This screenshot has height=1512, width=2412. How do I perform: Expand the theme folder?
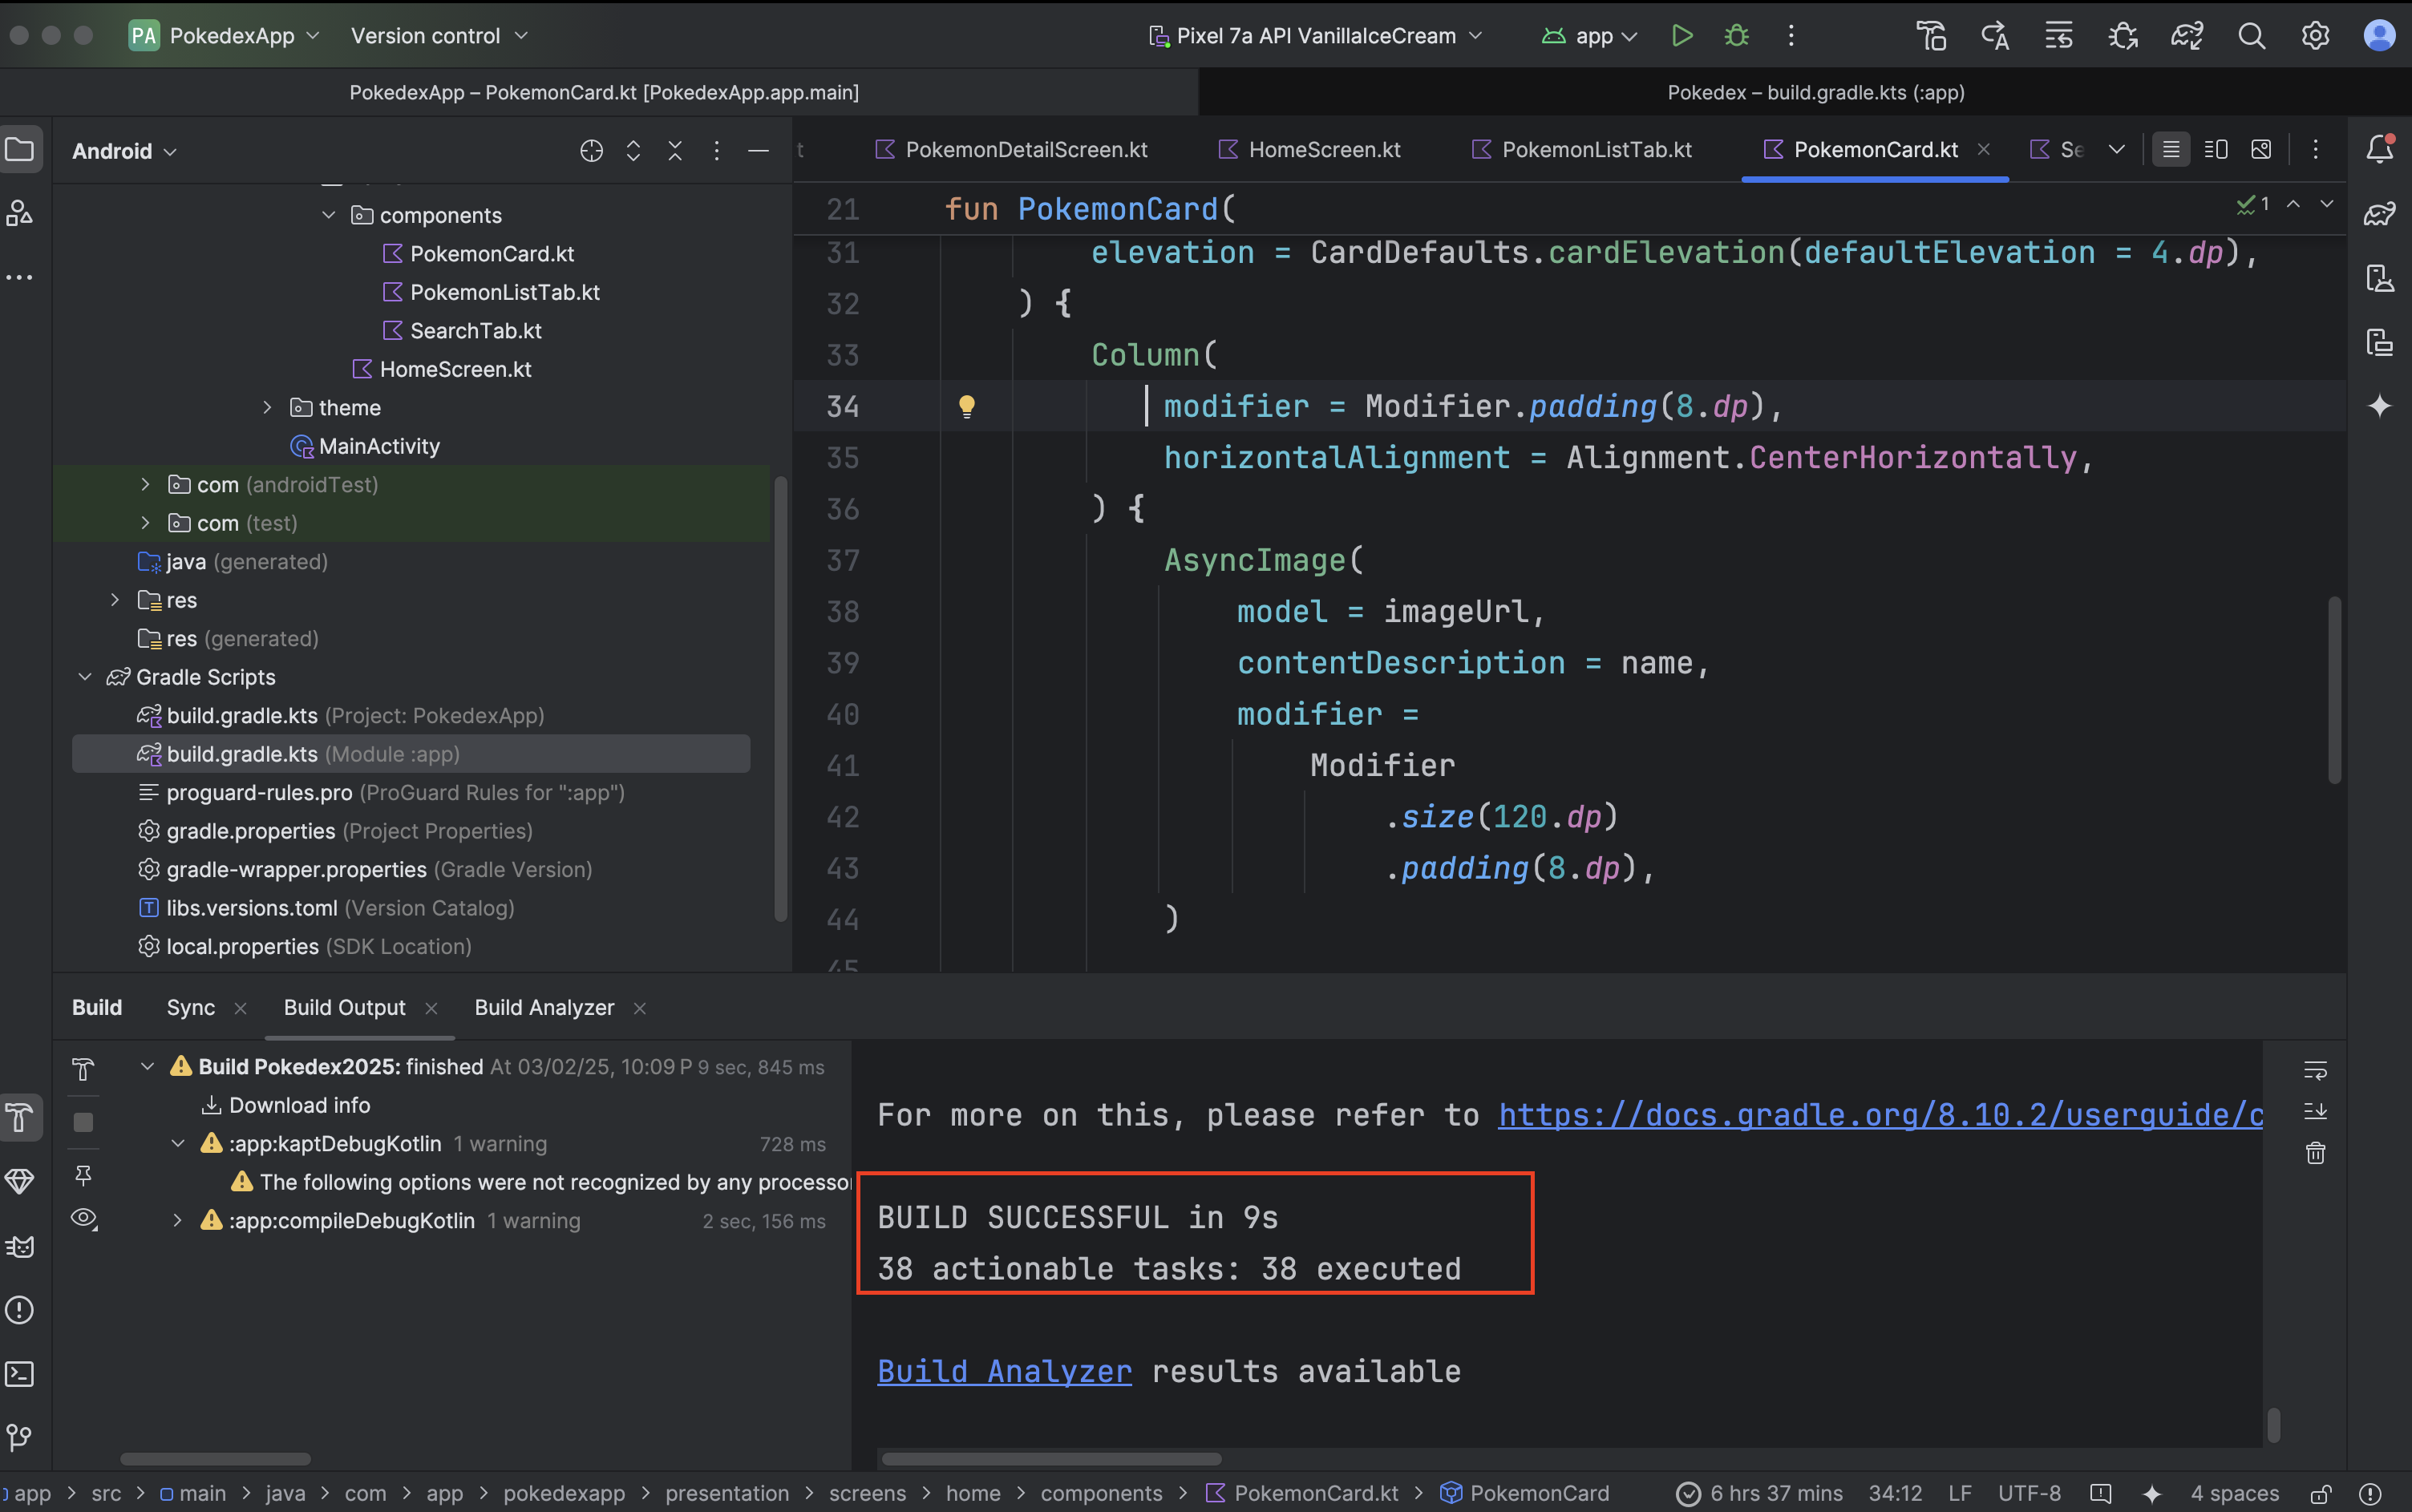267,407
